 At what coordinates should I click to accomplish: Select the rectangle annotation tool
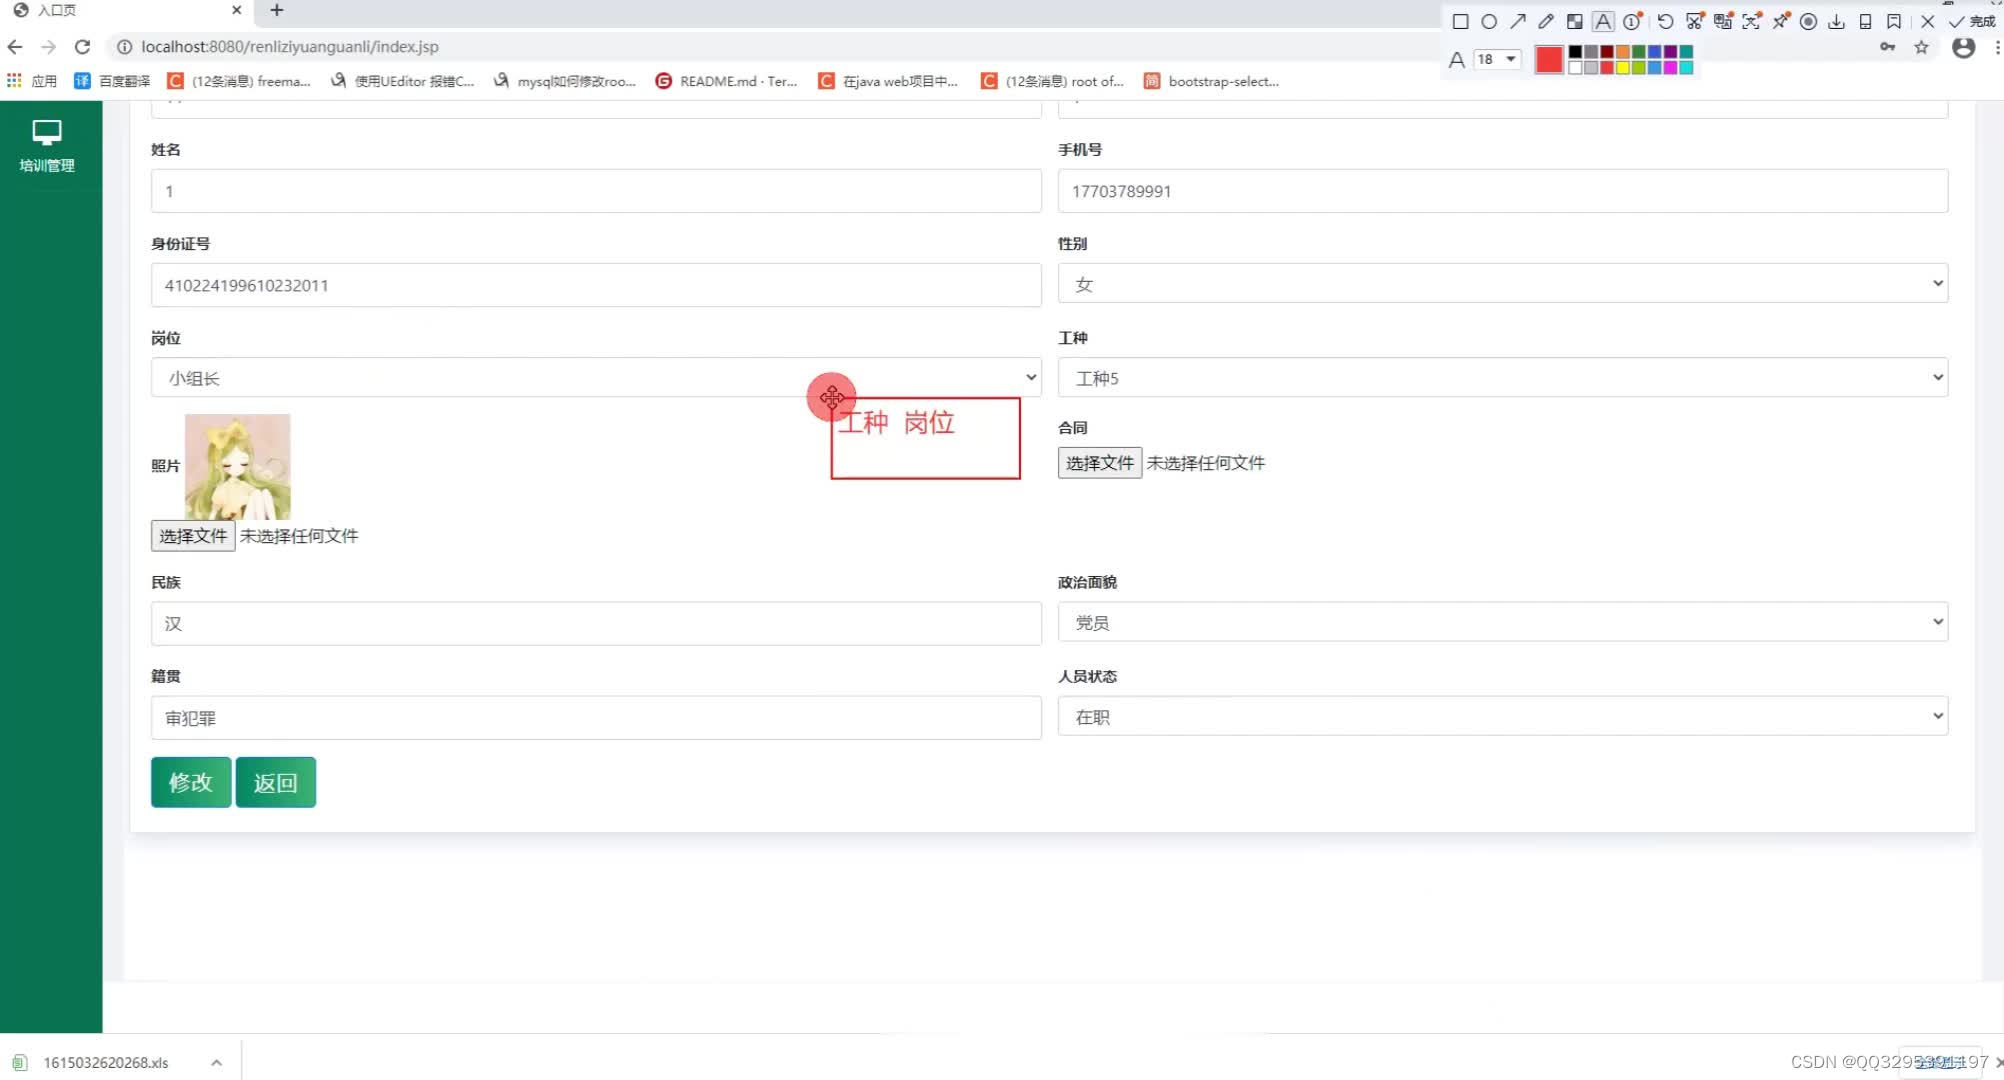(x=1461, y=22)
